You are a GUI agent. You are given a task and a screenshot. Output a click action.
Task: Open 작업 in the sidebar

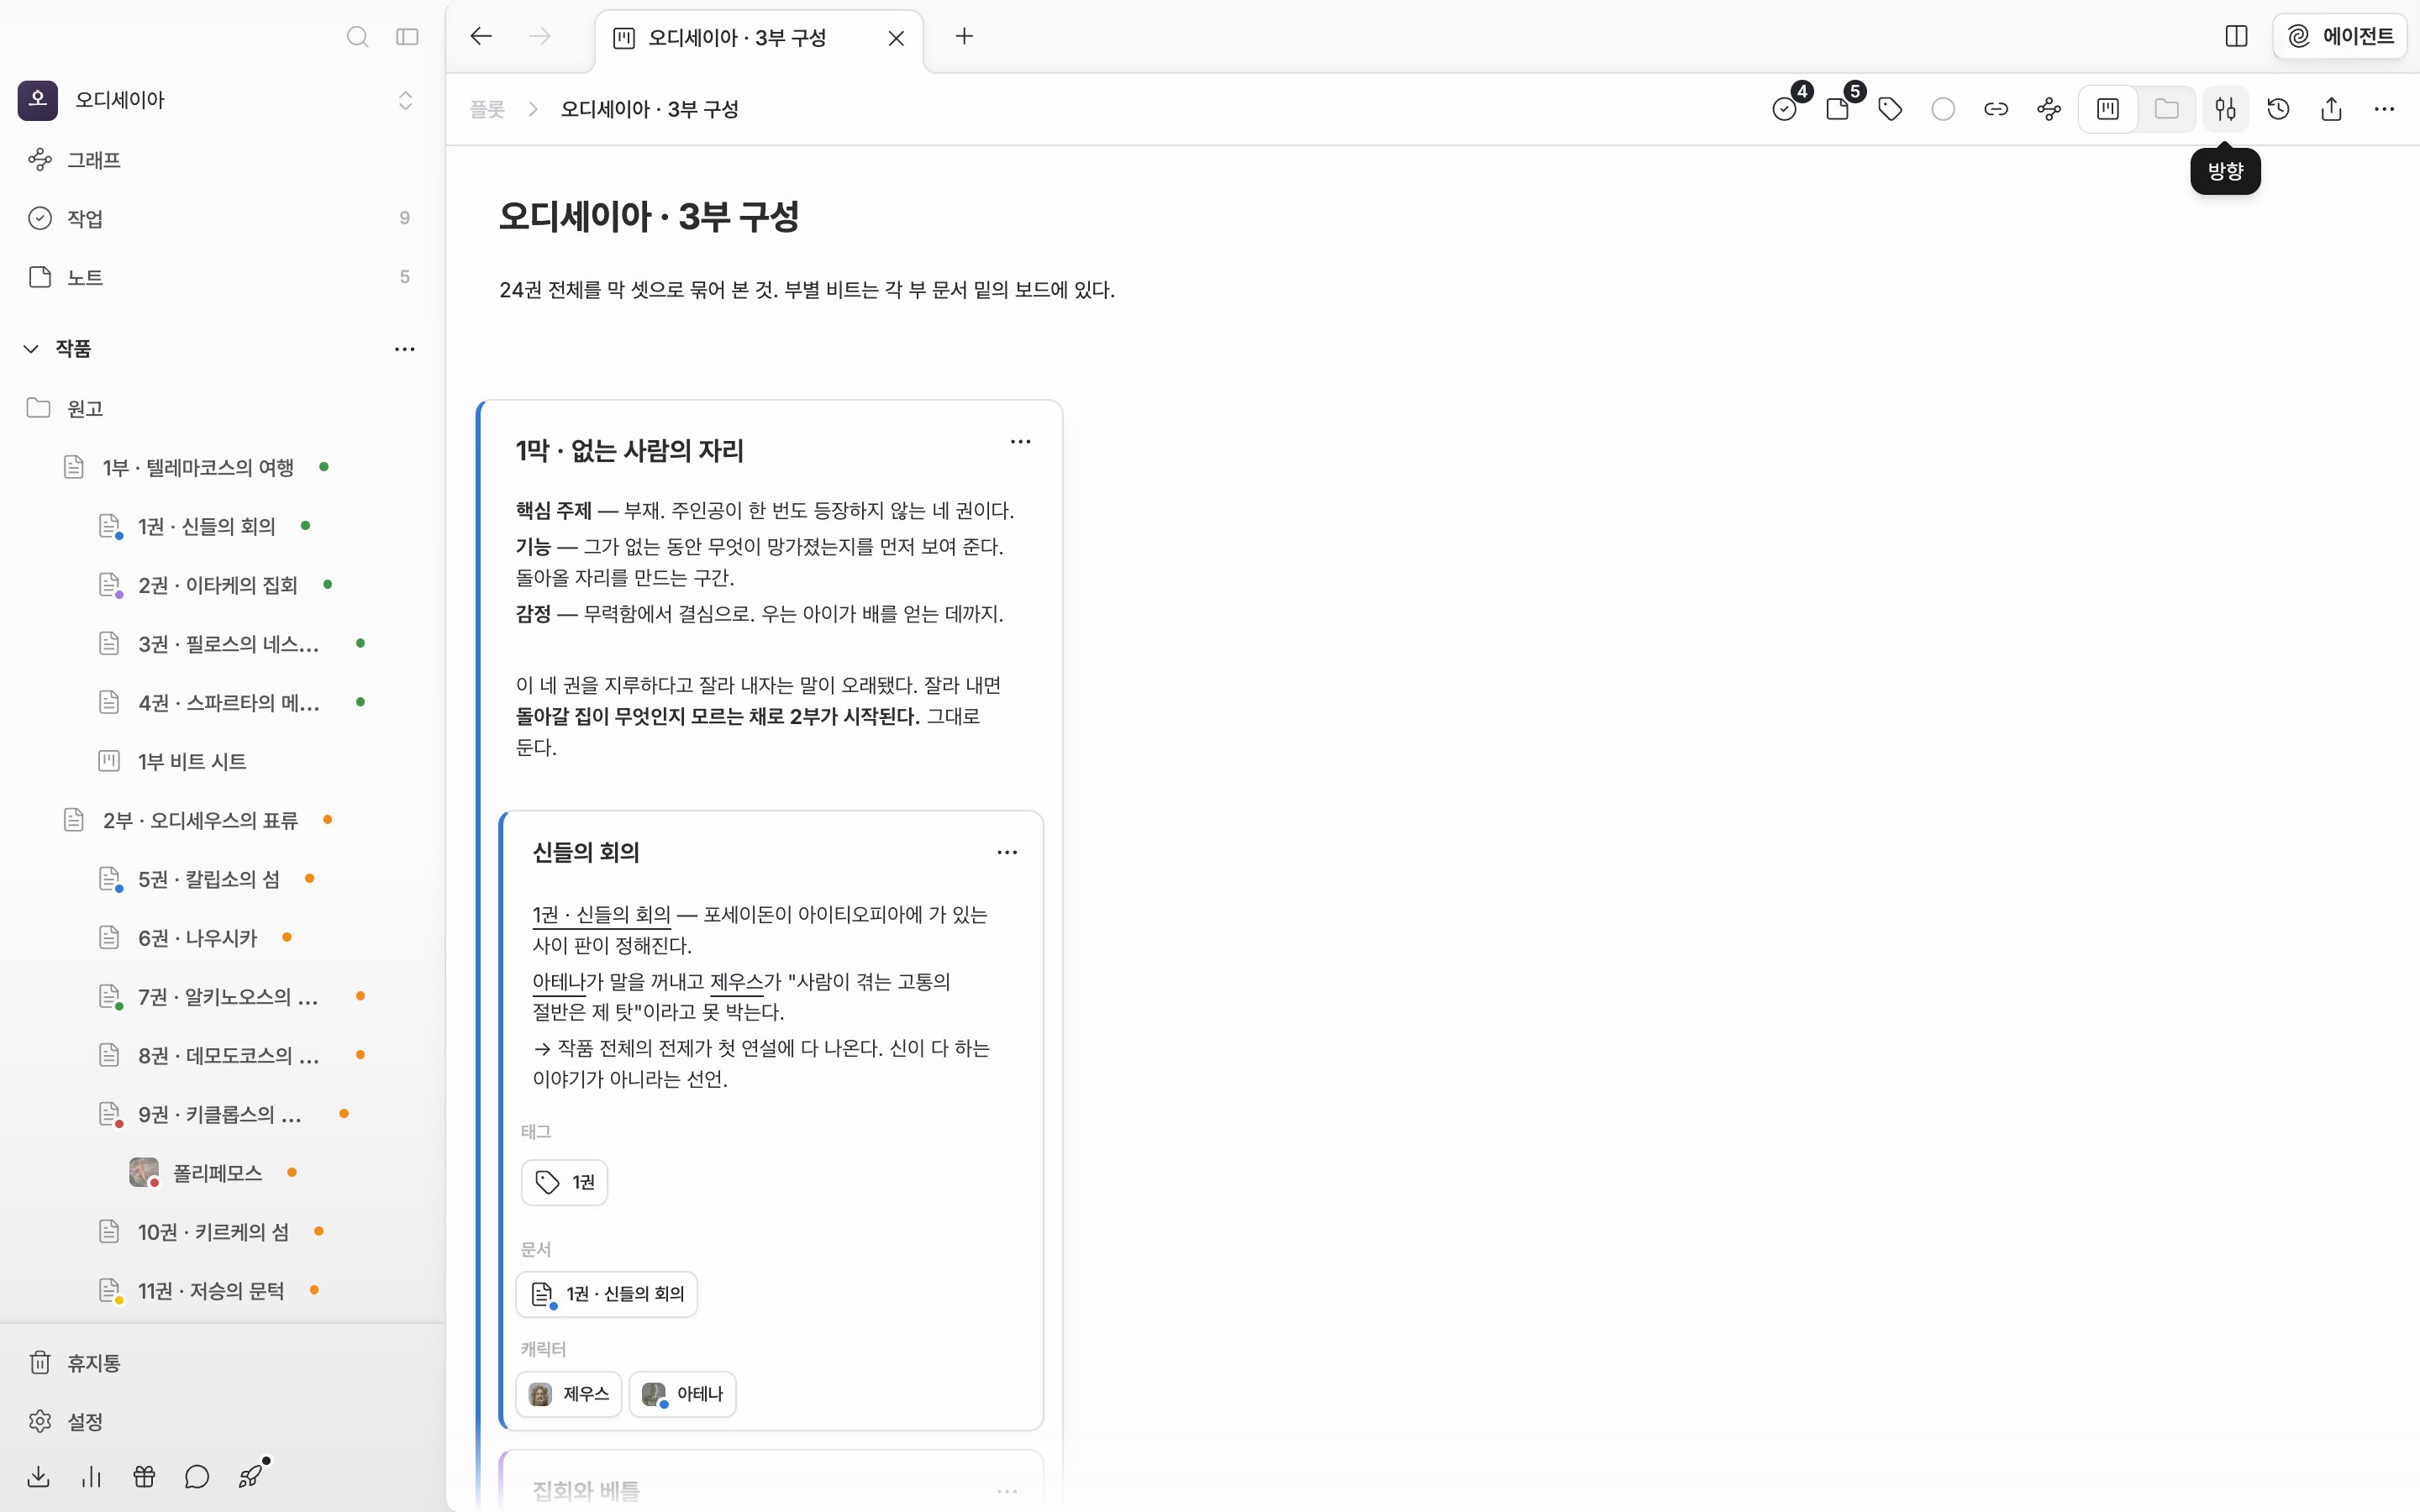coord(221,218)
